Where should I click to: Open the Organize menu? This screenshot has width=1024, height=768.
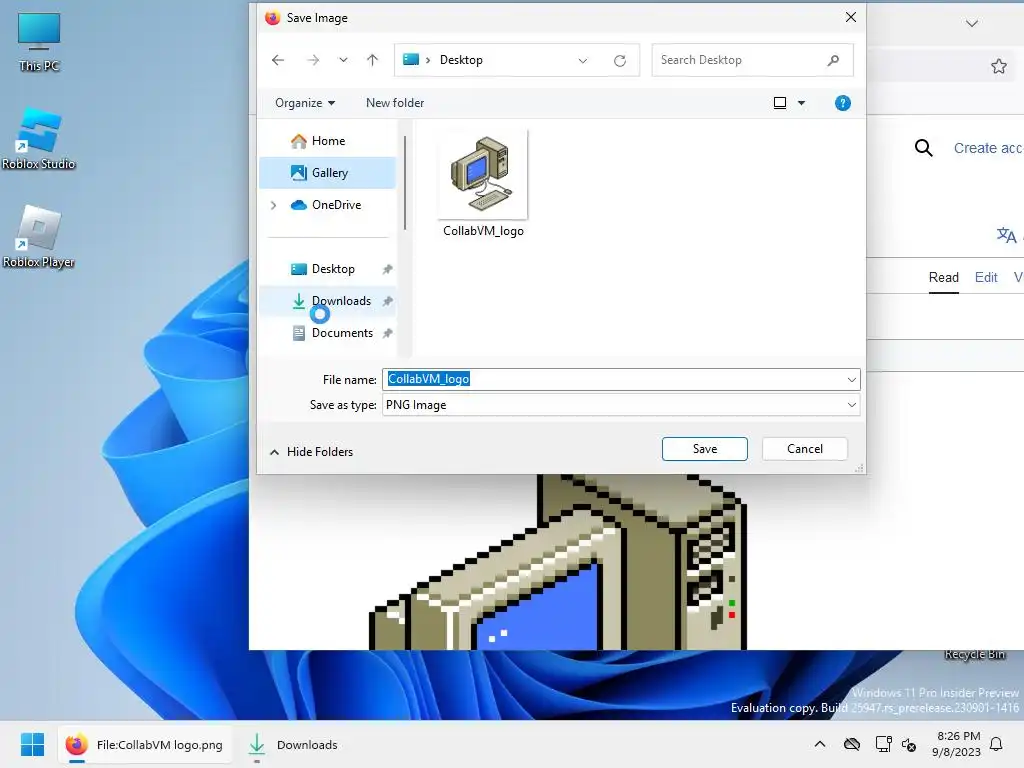pos(305,103)
